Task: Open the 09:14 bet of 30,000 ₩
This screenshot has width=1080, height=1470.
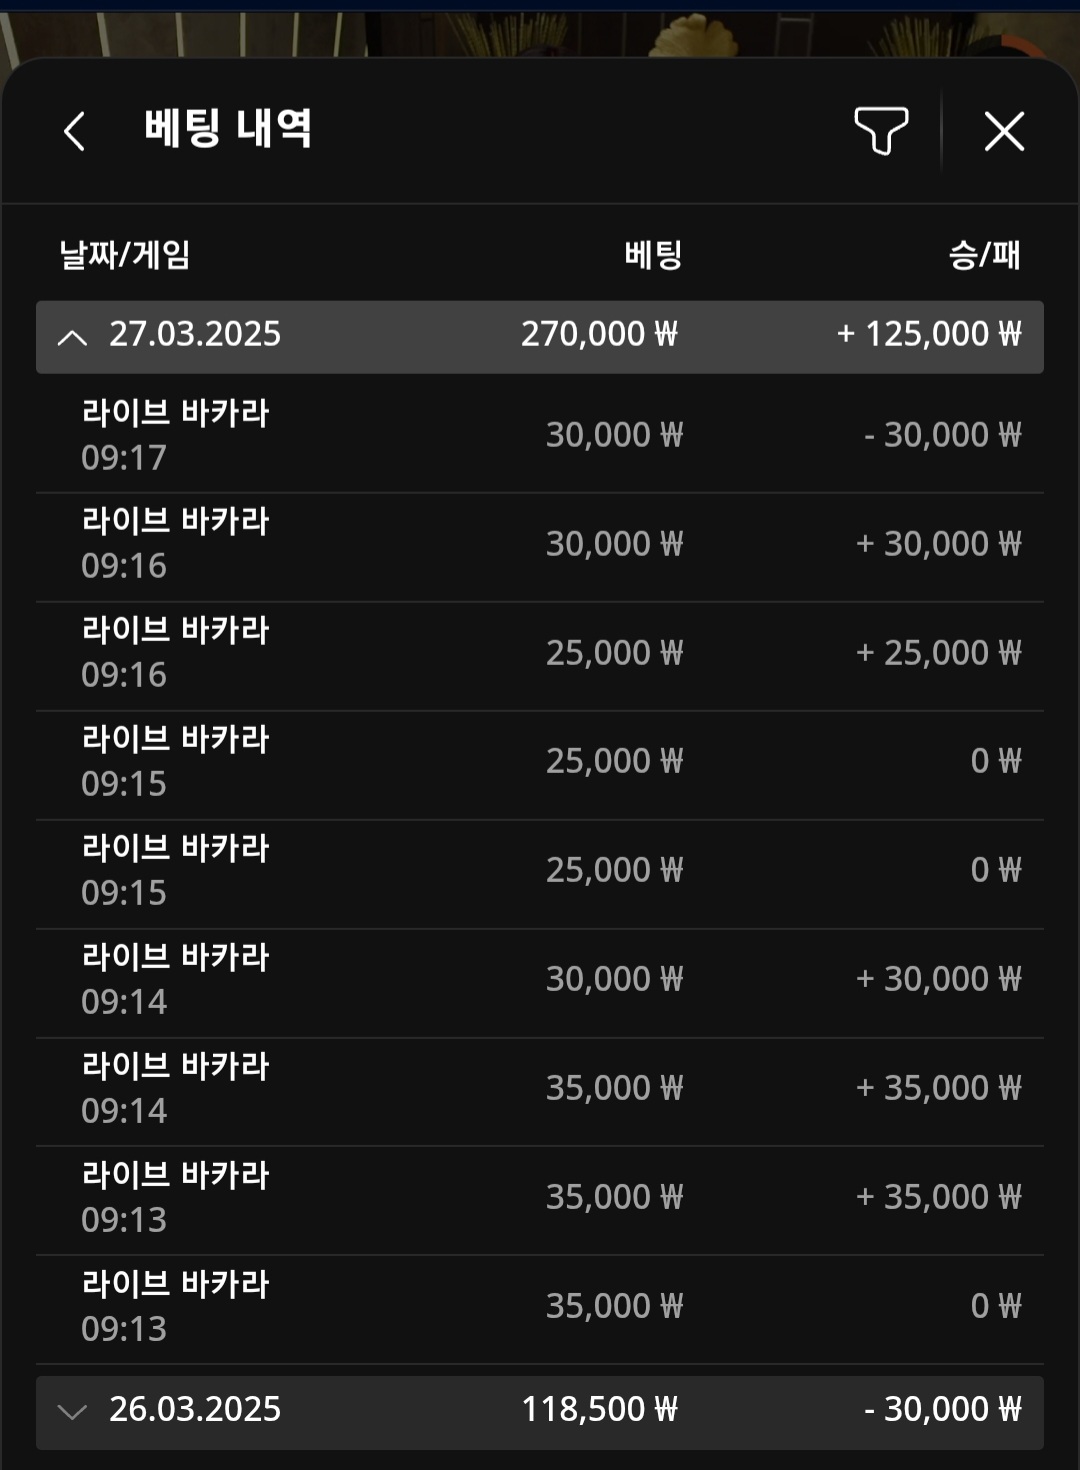Action: (x=540, y=979)
